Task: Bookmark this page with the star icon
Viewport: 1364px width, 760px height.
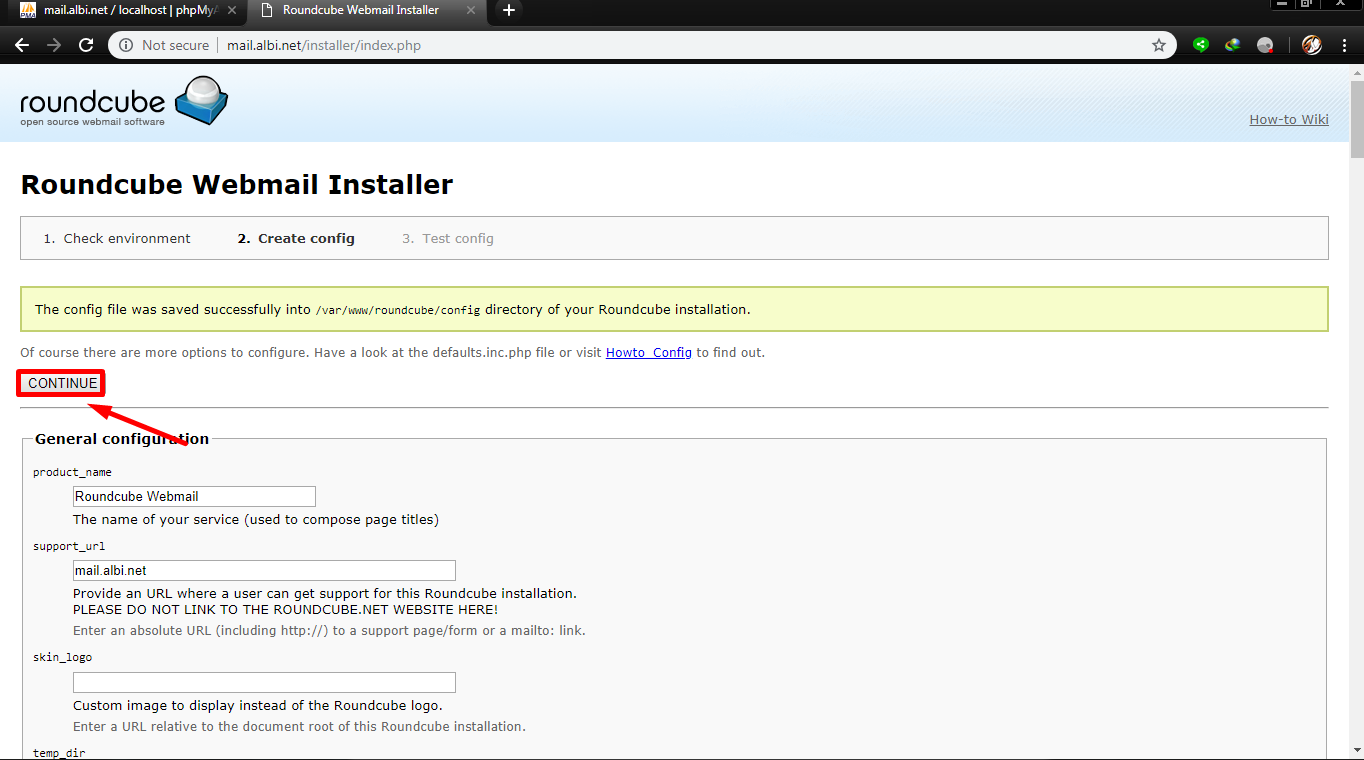Action: [x=1159, y=45]
